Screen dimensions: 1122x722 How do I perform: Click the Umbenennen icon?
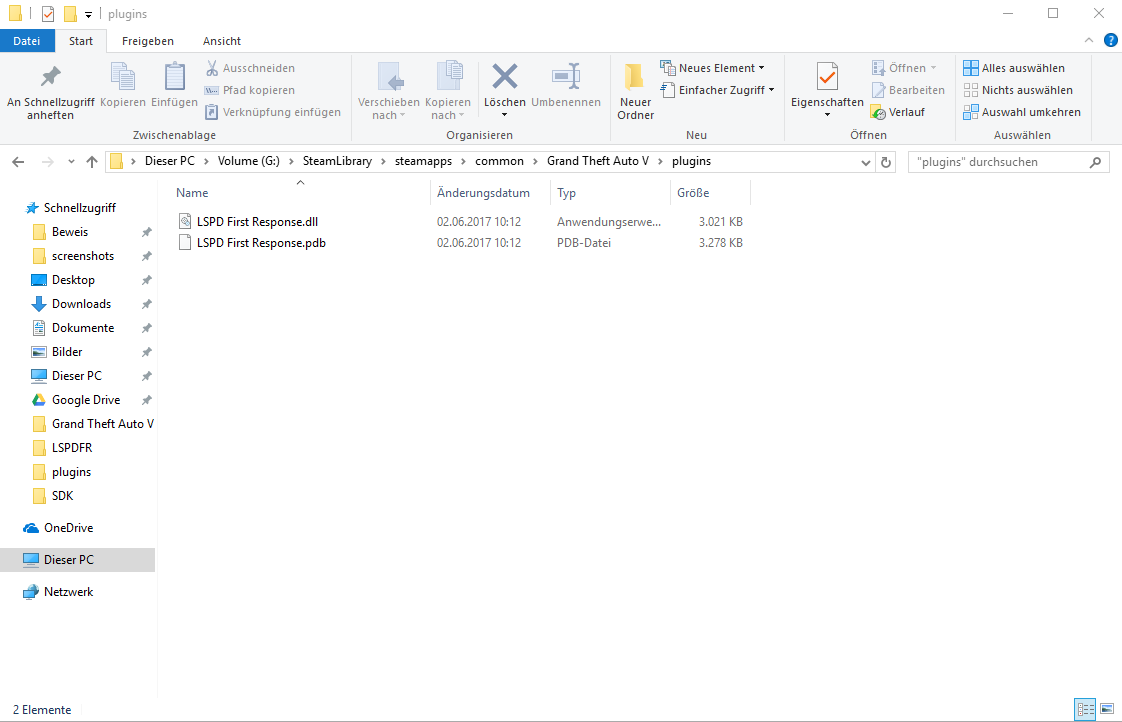click(566, 77)
